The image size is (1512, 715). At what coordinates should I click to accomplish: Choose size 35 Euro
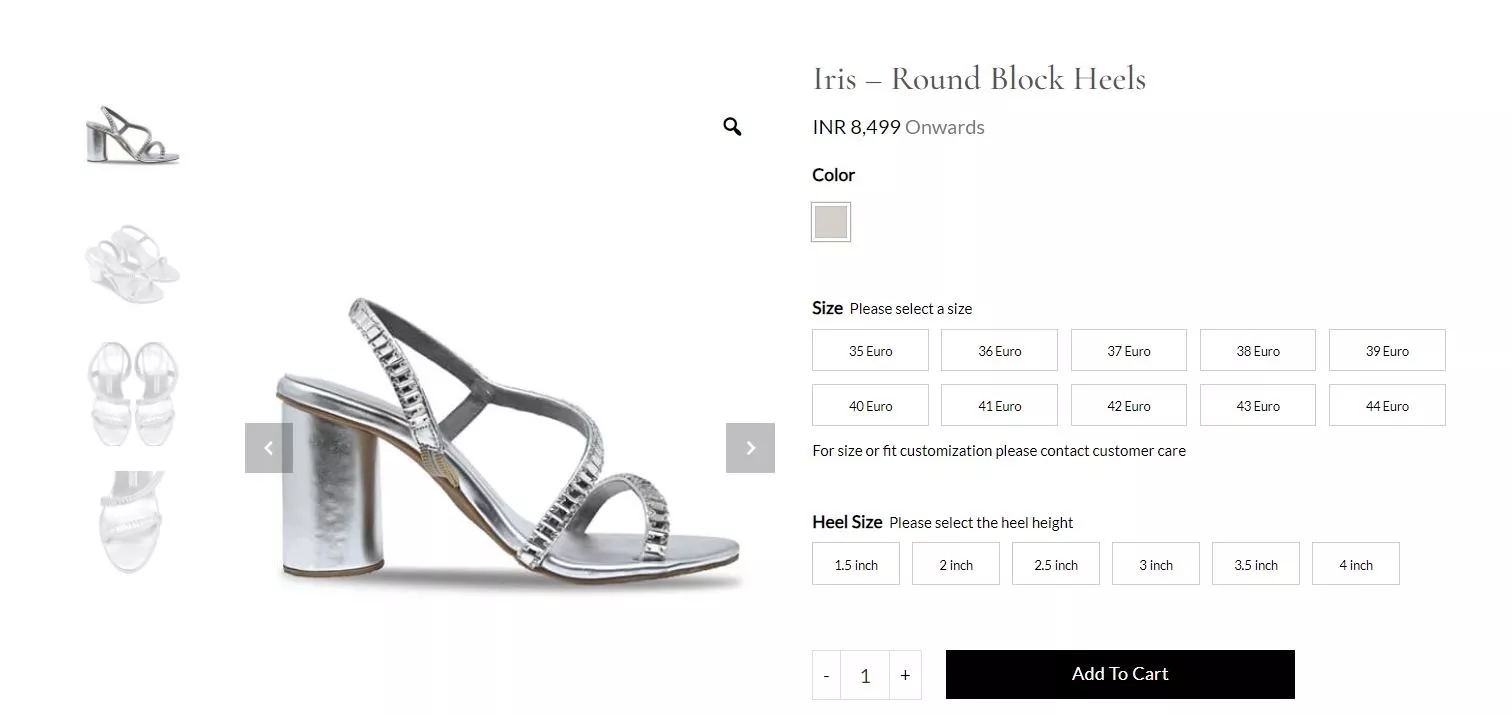pyautogui.click(x=870, y=351)
